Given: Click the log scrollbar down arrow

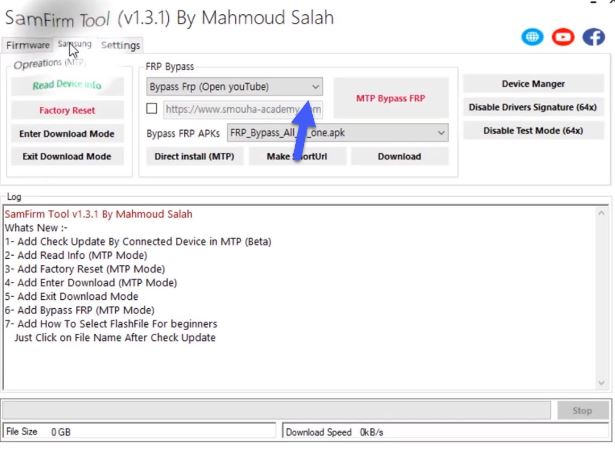Looking at the screenshot, I should 601,383.
